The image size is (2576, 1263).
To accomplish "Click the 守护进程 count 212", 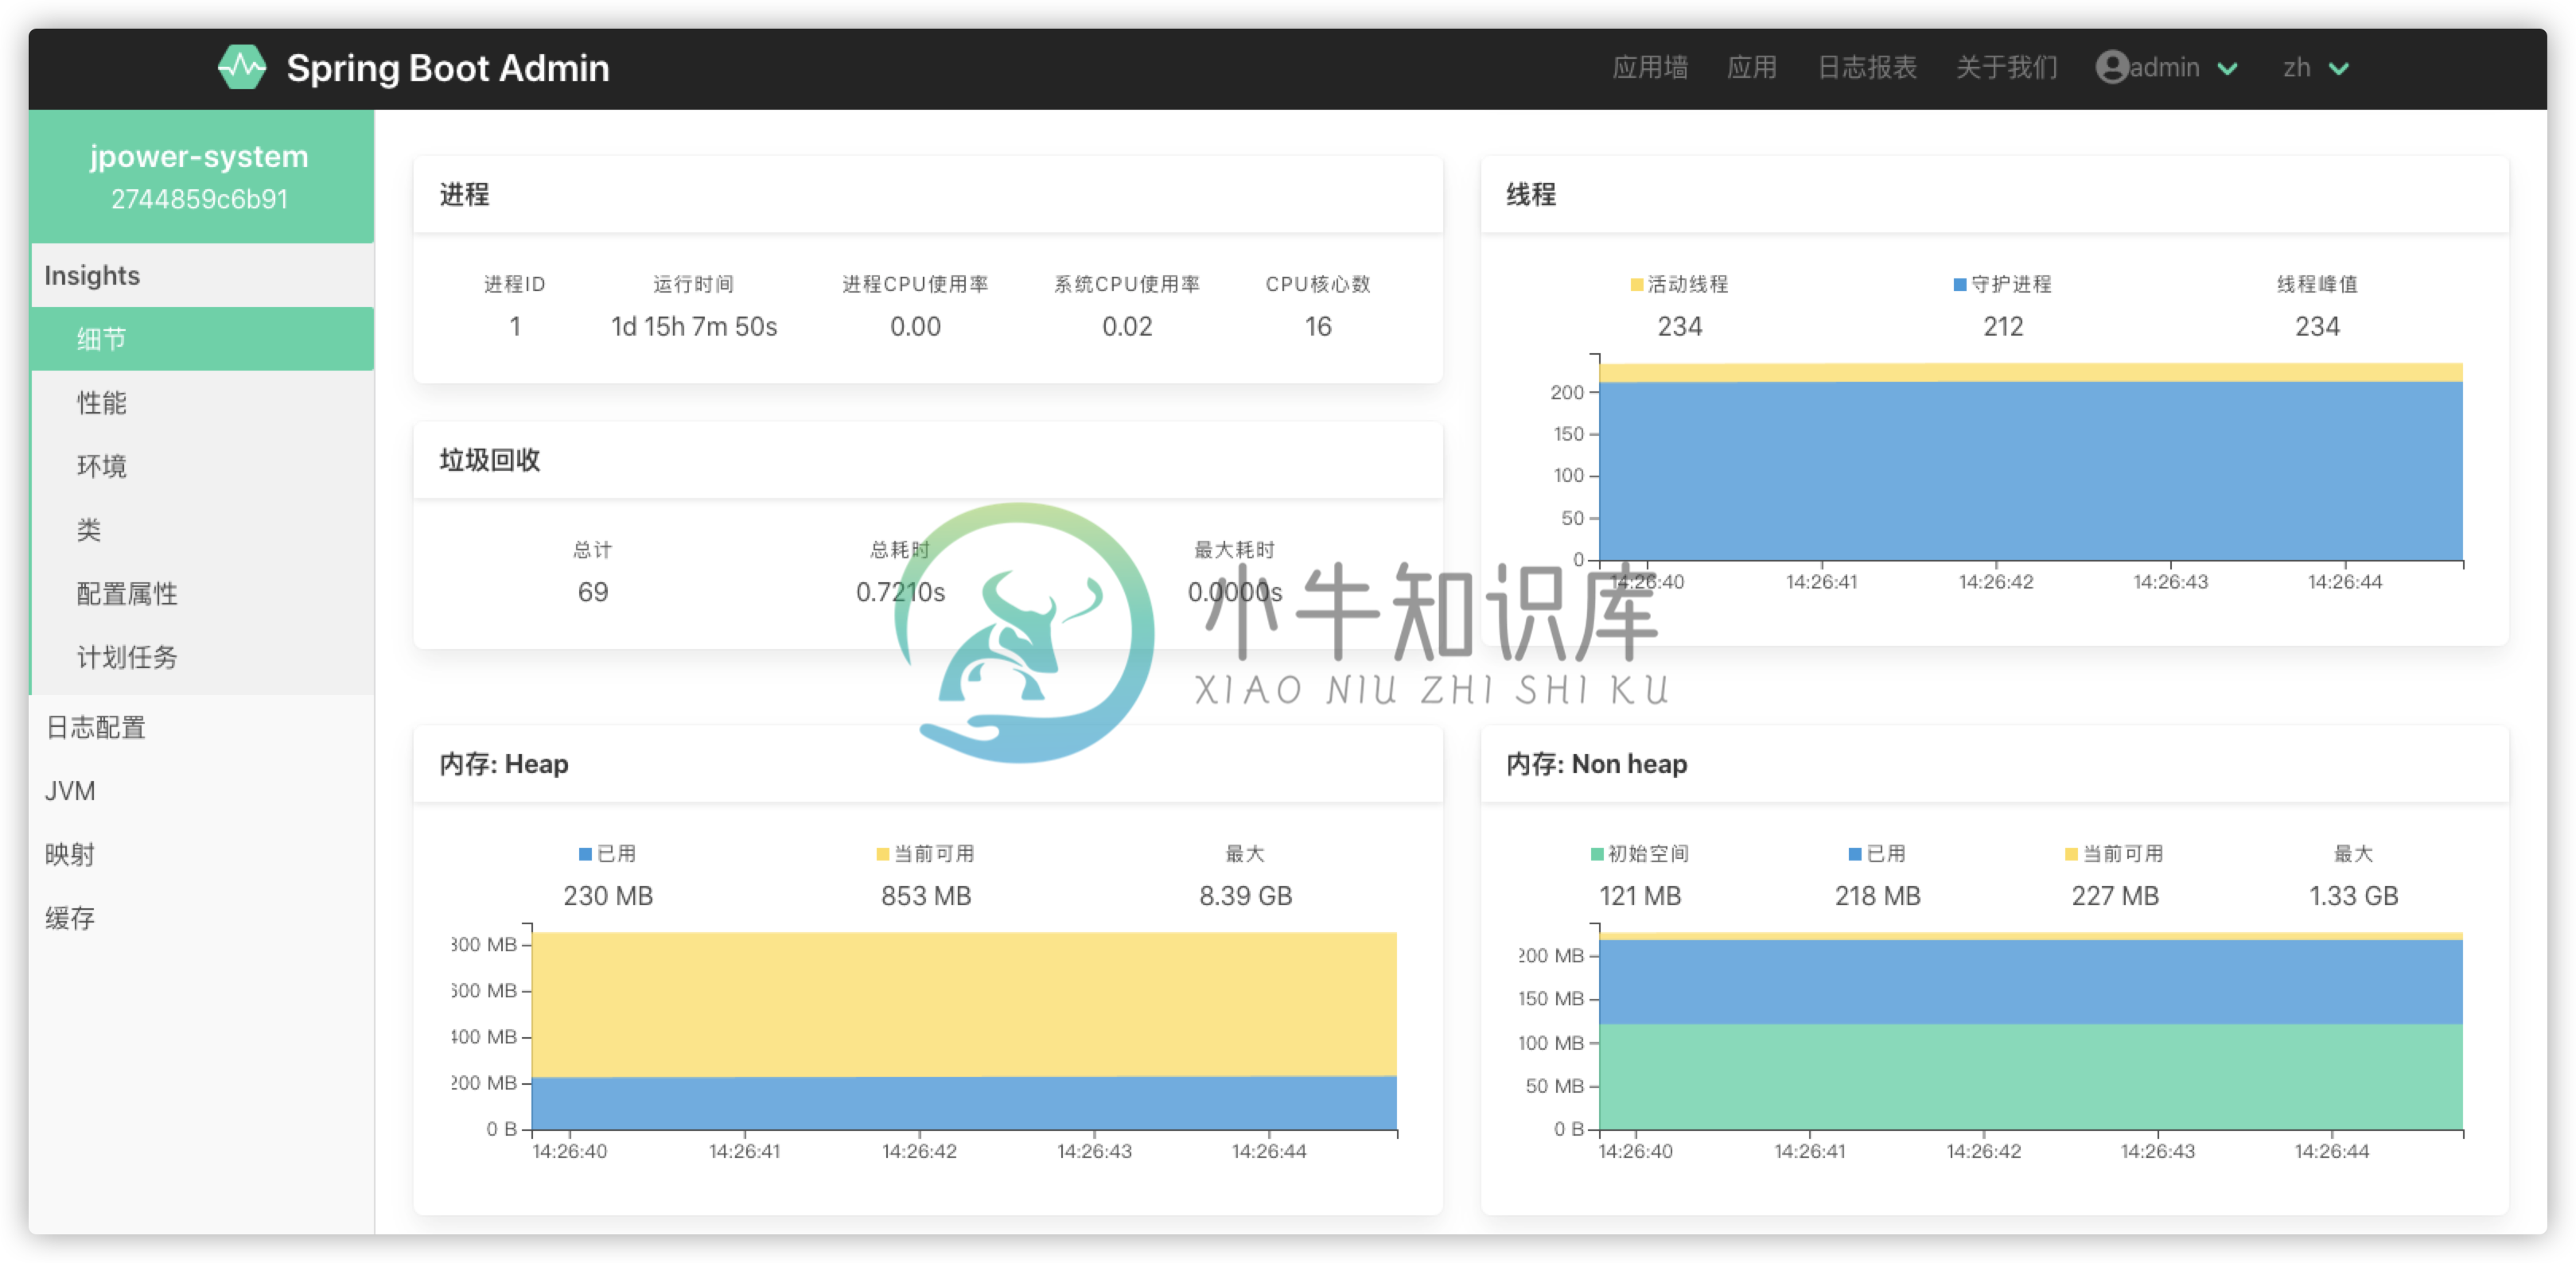I will pyautogui.click(x=2003, y=327).
